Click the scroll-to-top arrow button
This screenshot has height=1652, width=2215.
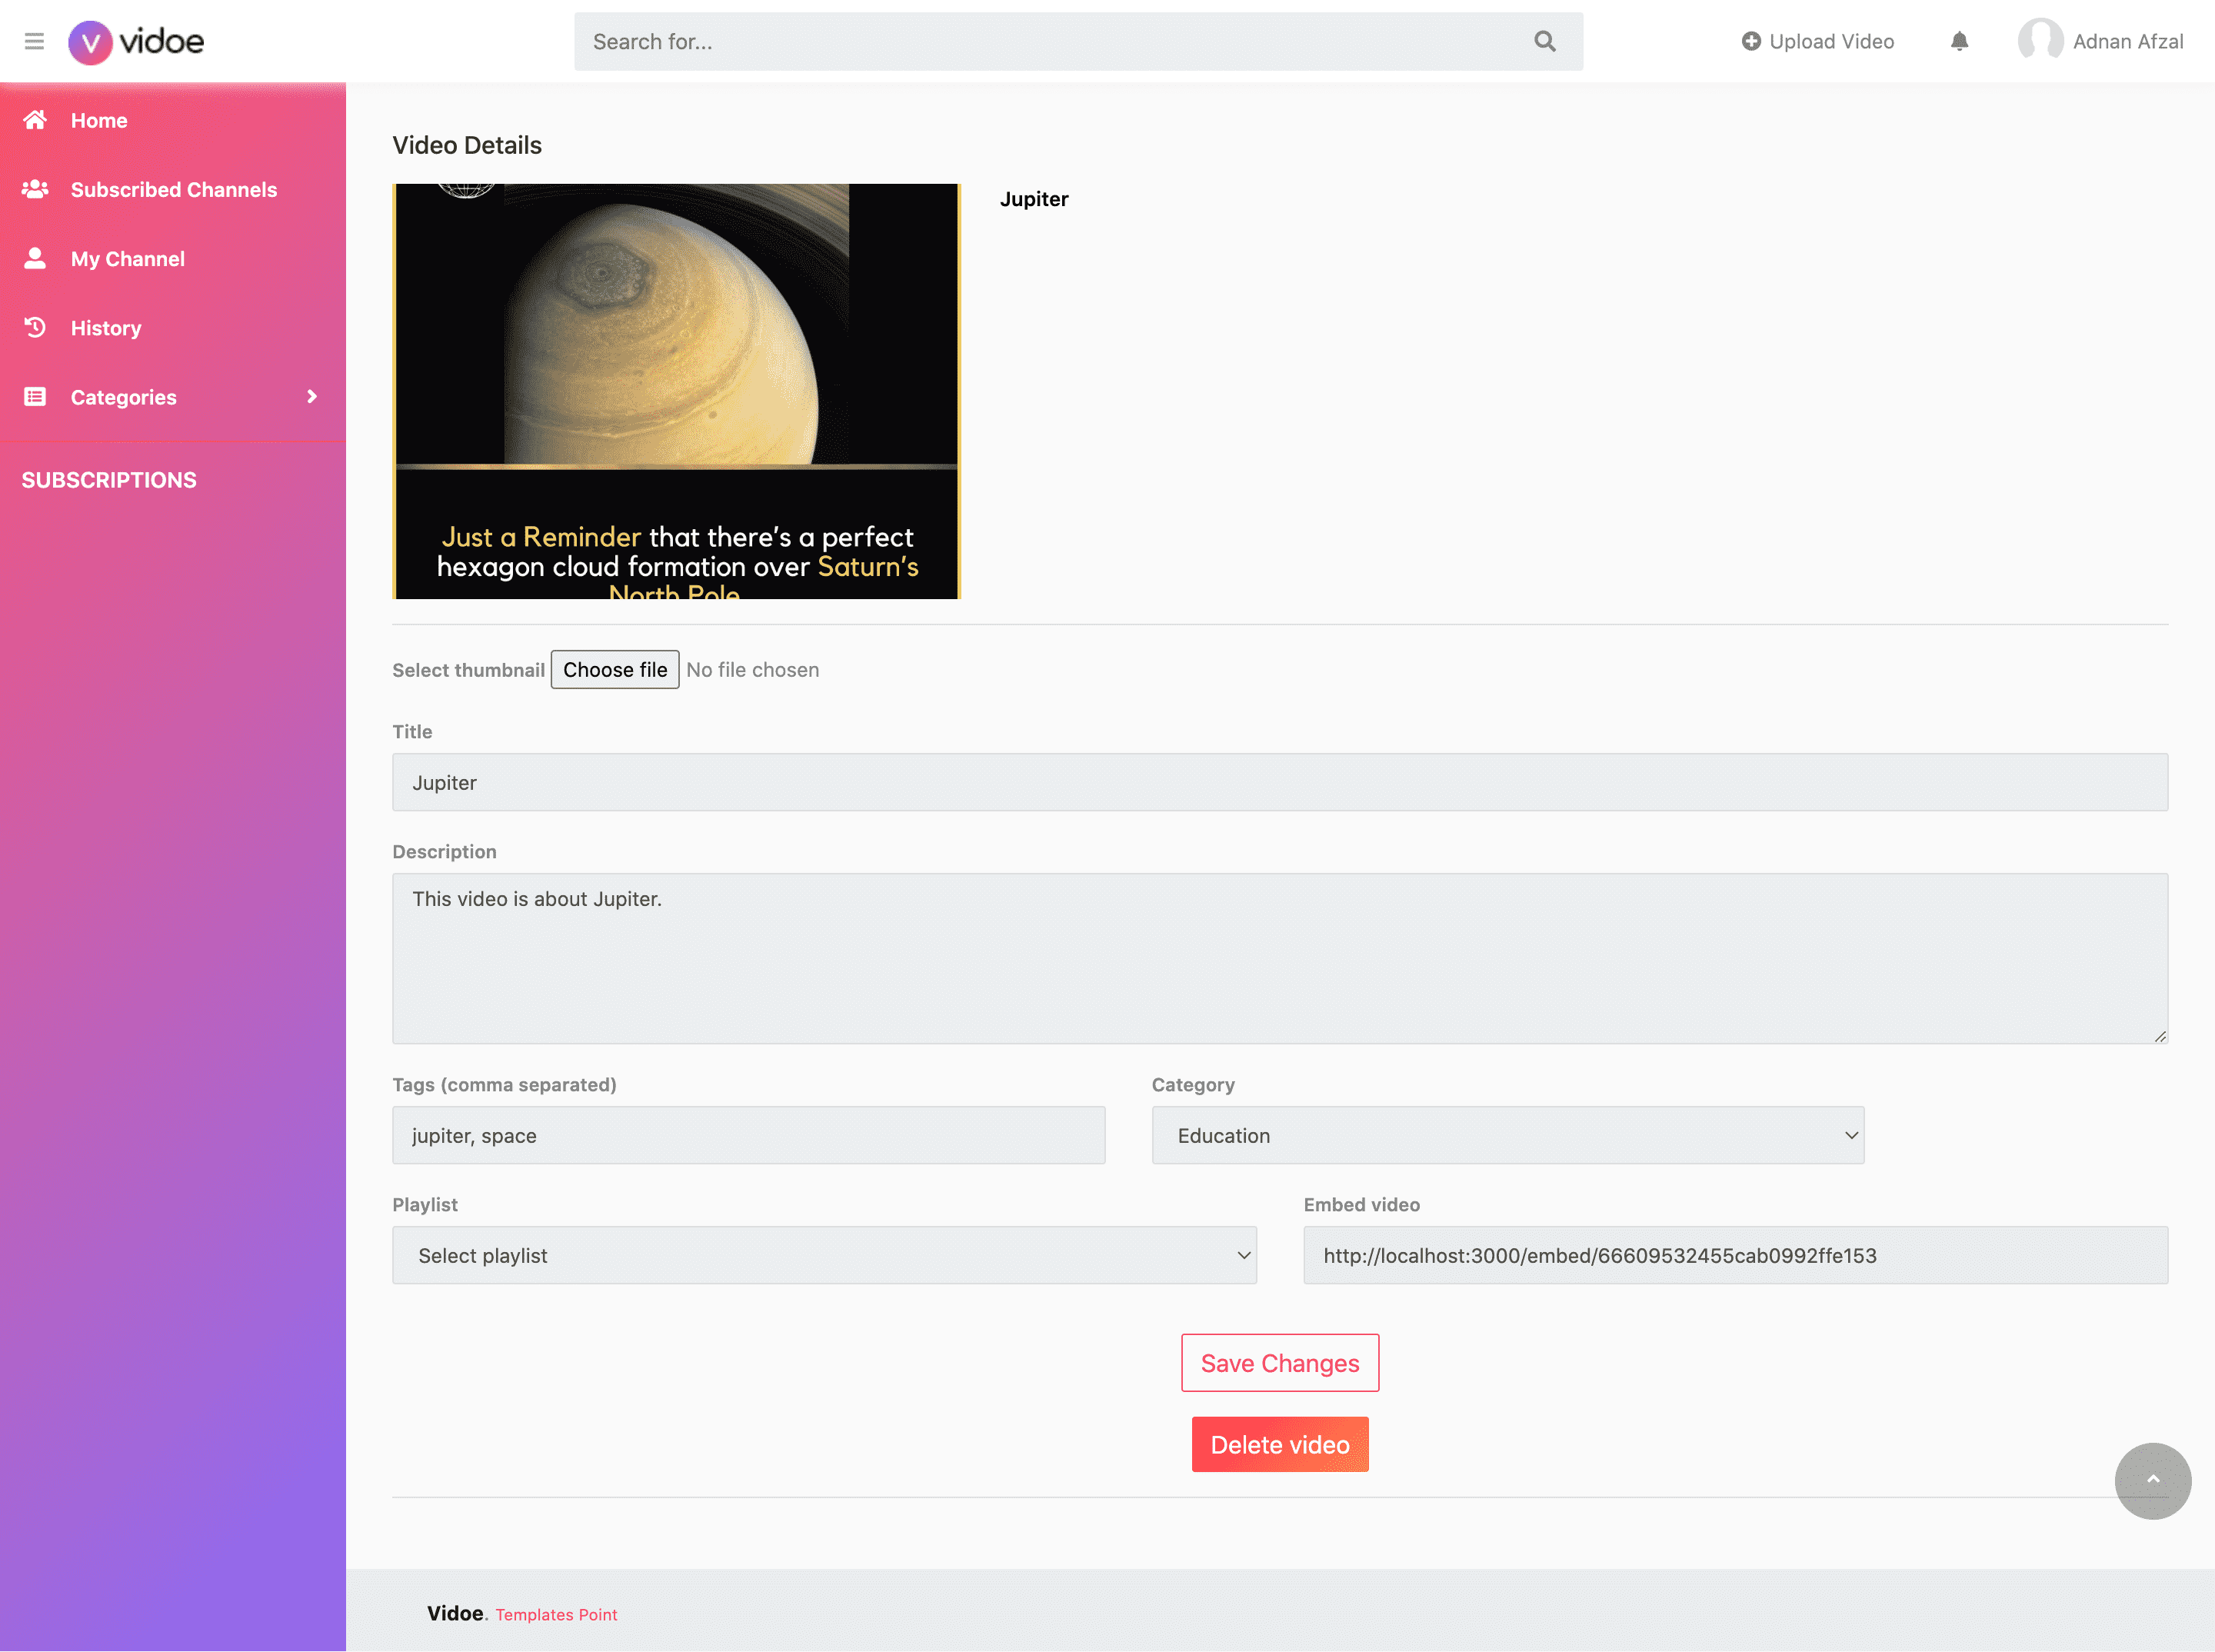pyautogui.click(x=2152, y=1480)
